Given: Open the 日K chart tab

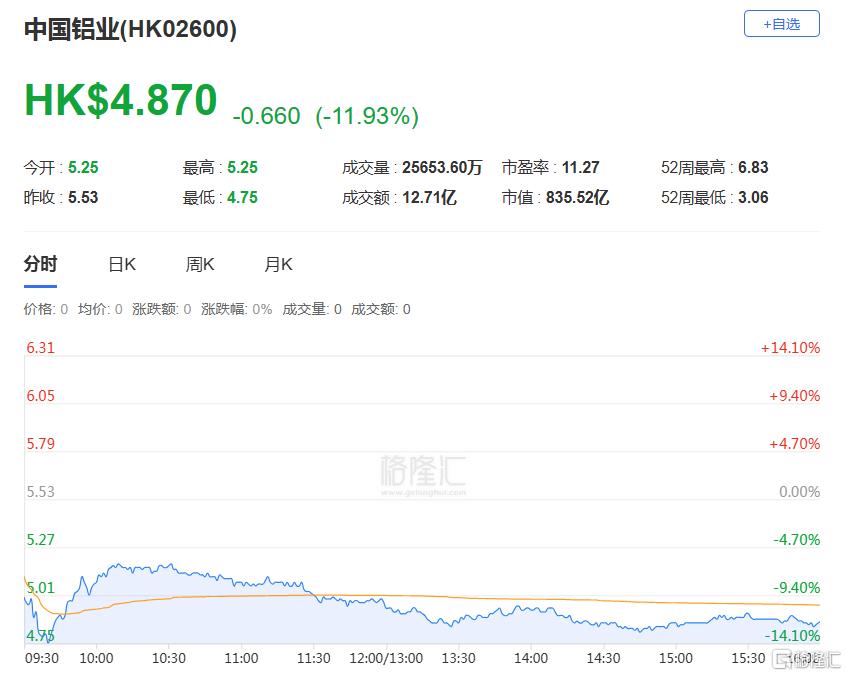Looking at the screenshot, I should pos(122,264).
